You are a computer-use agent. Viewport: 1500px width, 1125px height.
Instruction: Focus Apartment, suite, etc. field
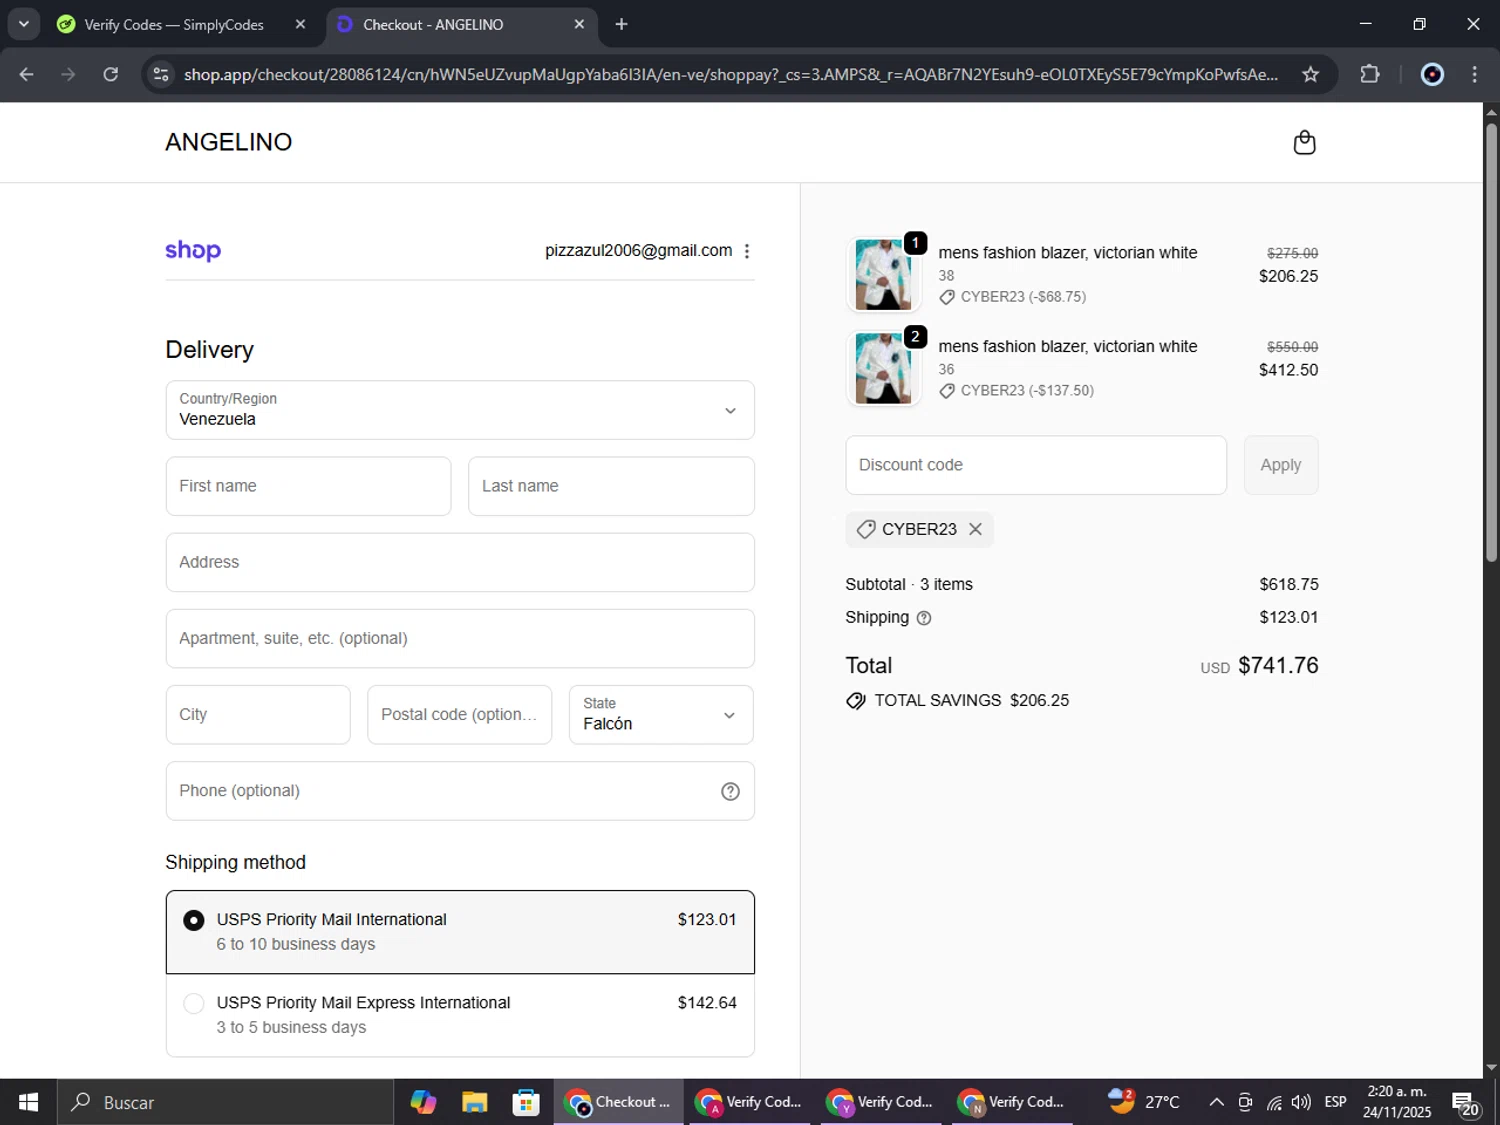[x=460, y=638]
